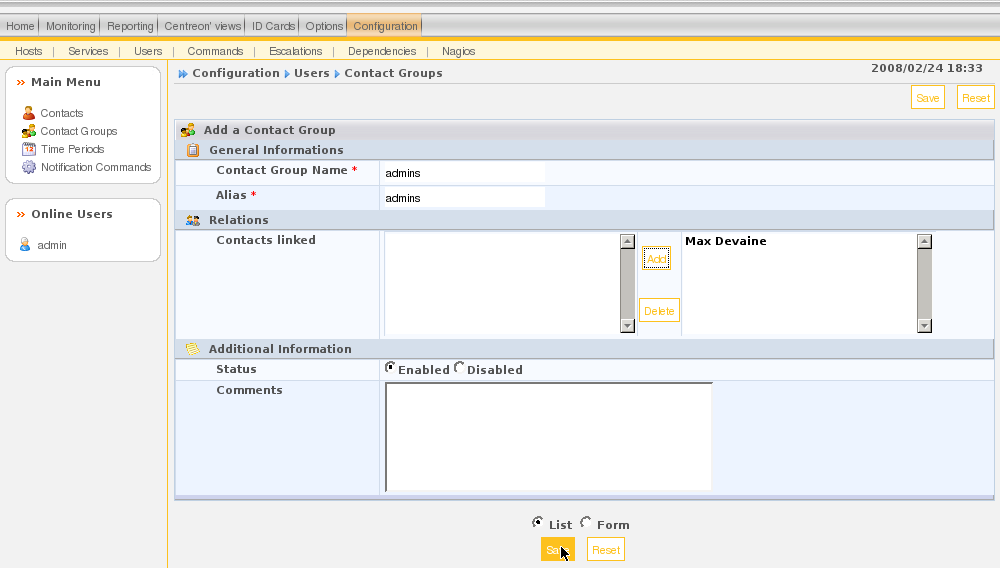
Task: Open the Escalations submenu
Action: click(295, 51)
